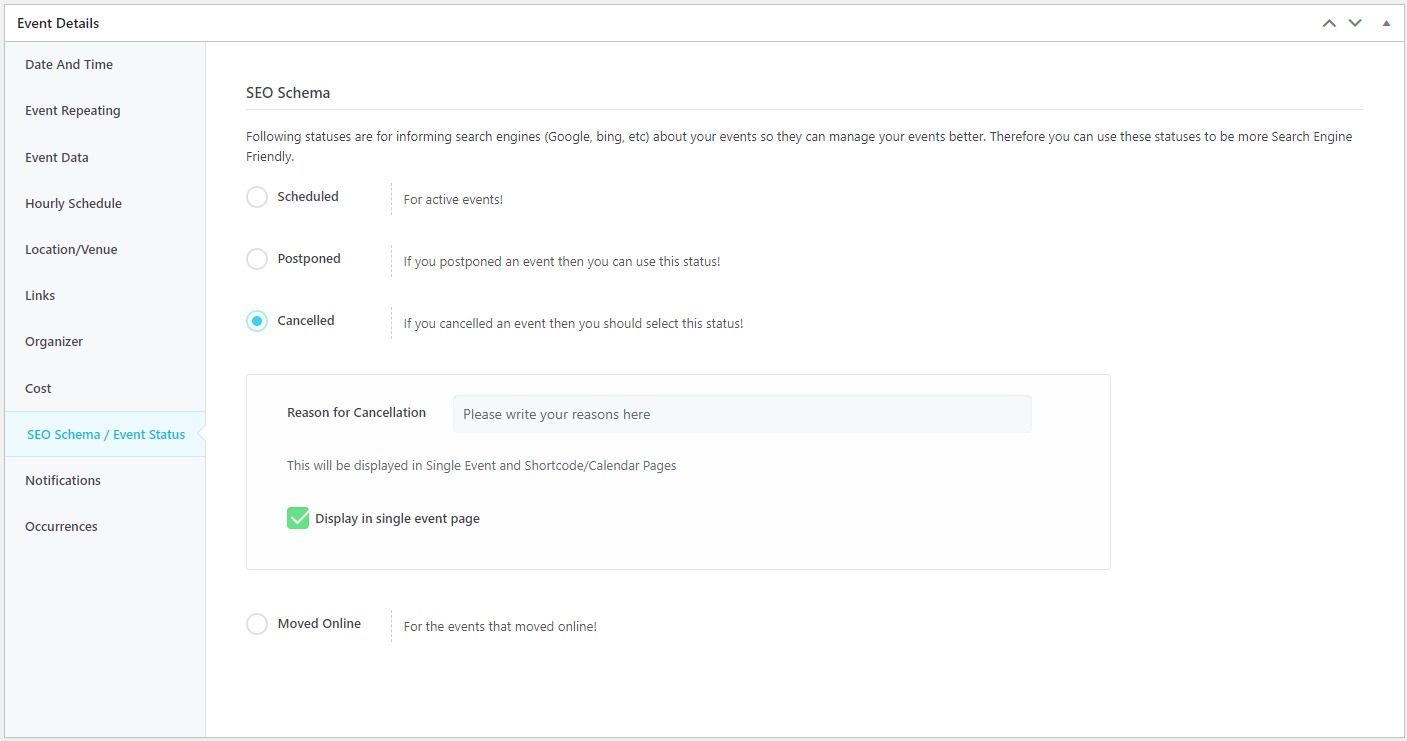Select the Scheduled status radio
Screen dimensions: 1407x741
coord(257,197)
